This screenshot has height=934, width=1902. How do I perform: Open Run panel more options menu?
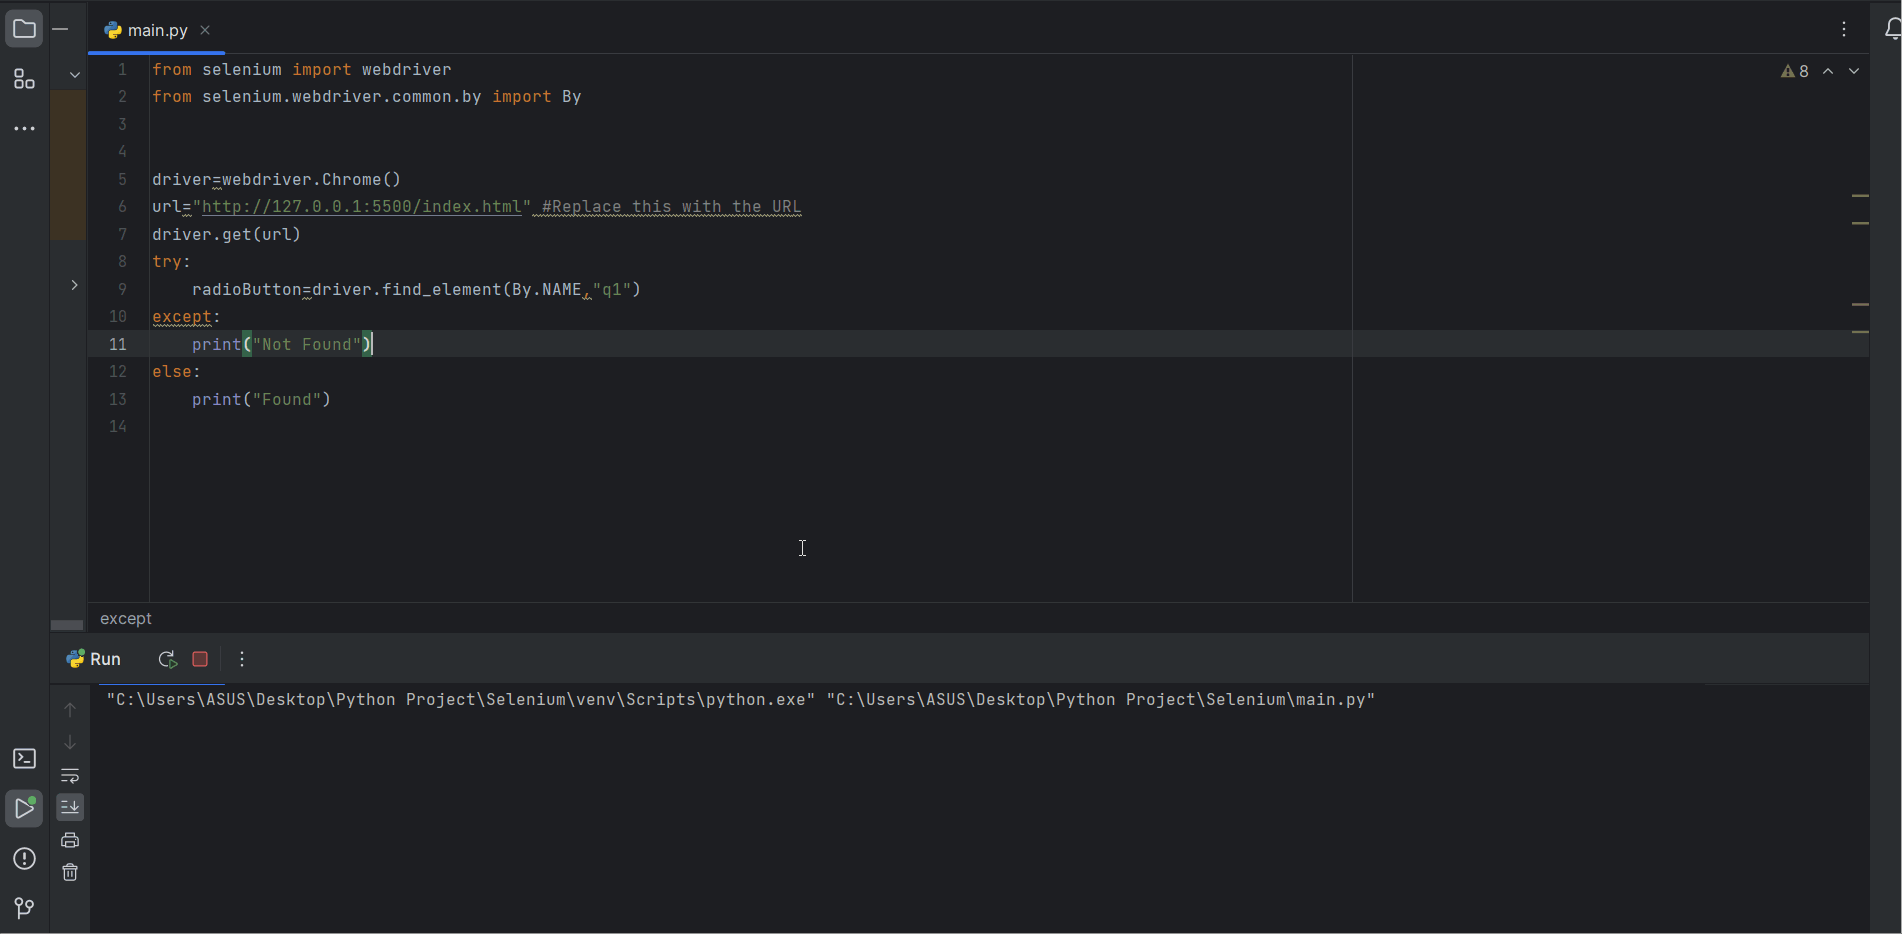point(242,659)
